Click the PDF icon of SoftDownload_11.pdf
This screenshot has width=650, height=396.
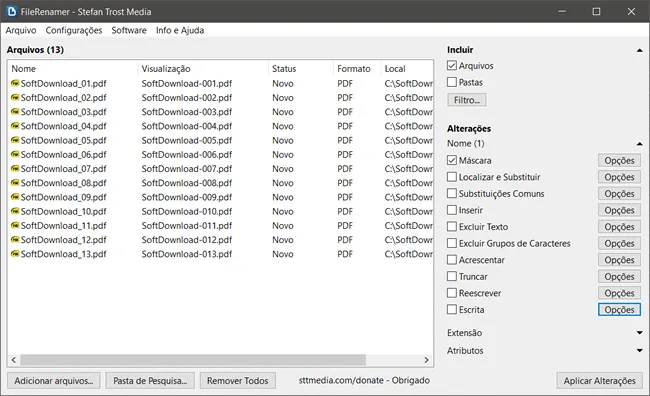click(x=15, y=226)
